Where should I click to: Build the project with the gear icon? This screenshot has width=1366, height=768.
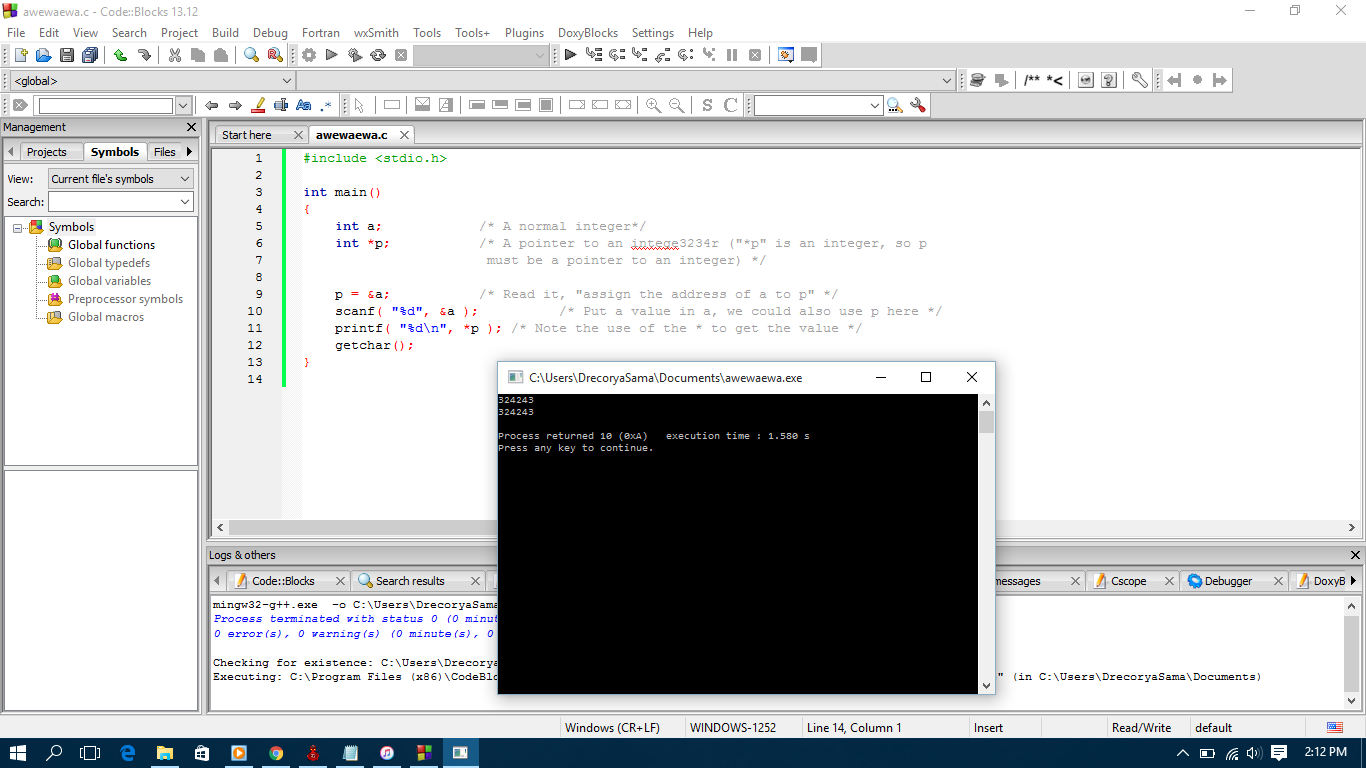pos(308,55)
